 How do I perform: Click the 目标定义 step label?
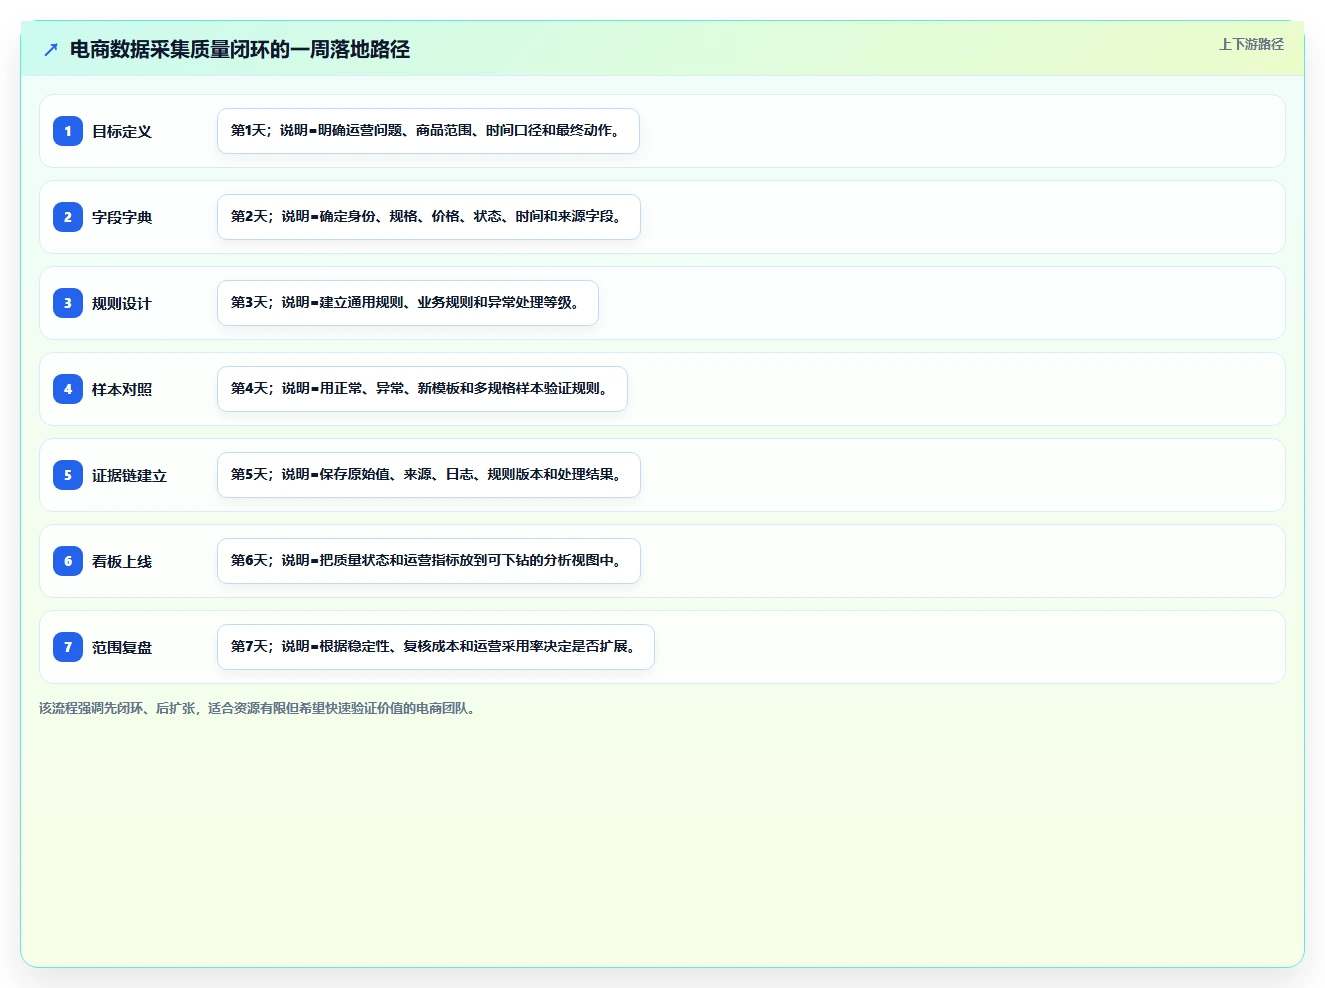(122, 131)
